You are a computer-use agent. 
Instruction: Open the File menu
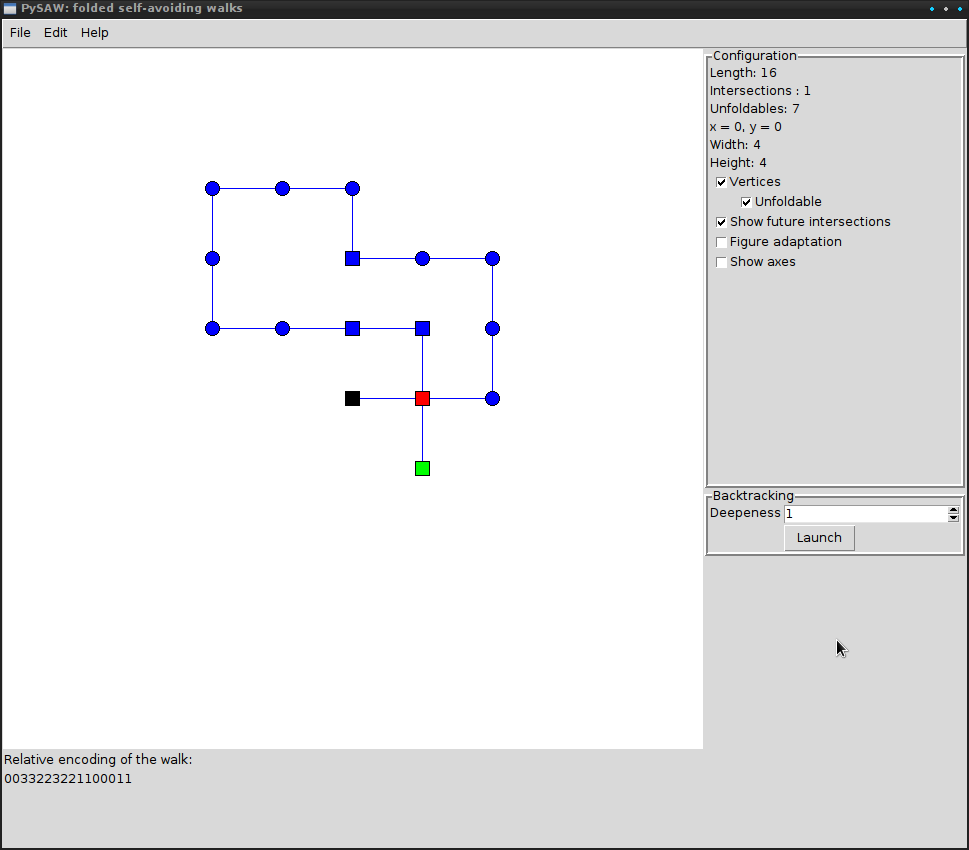[20, 33]
